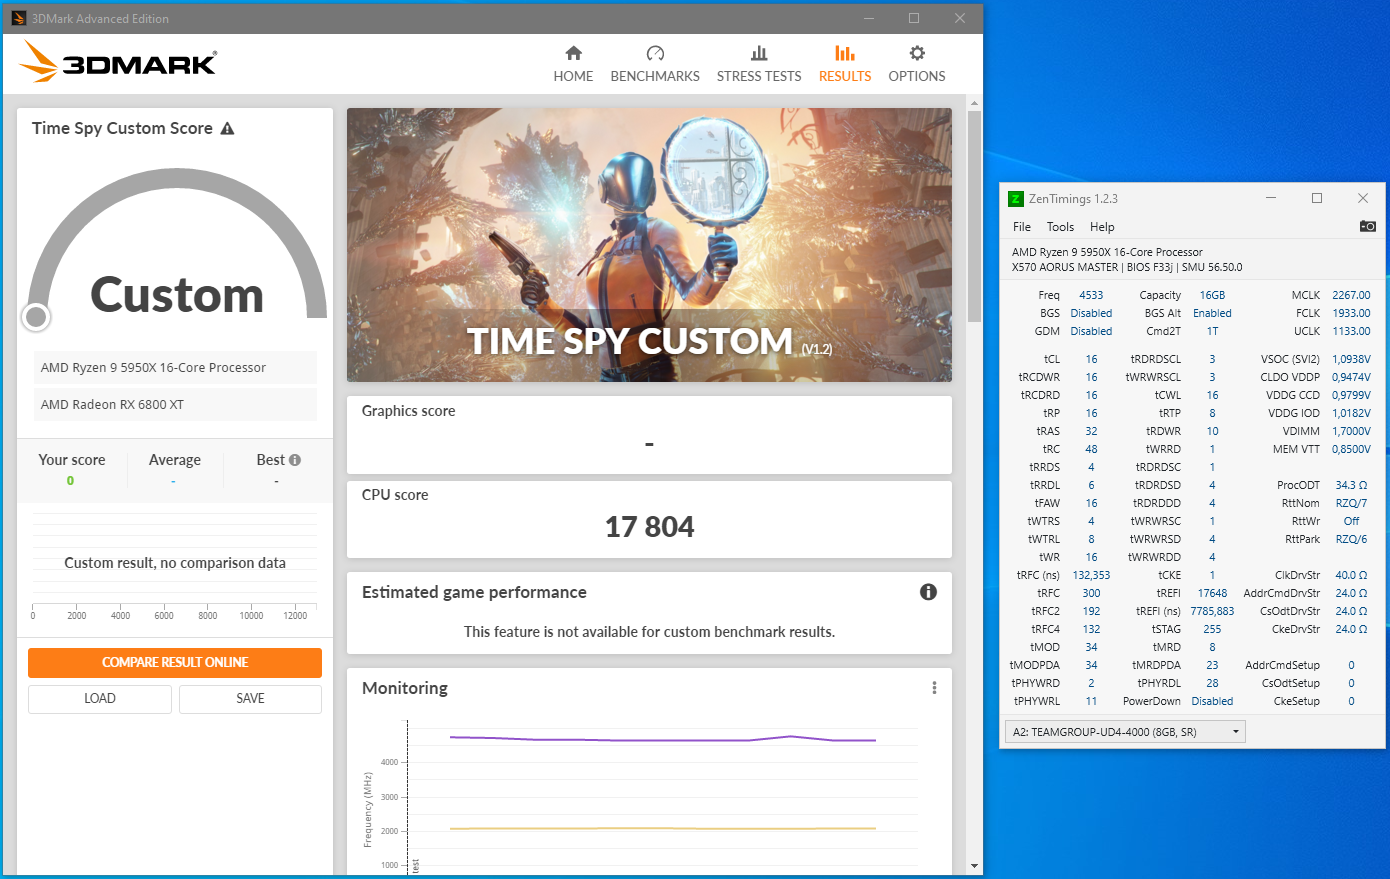1390x879 pixels.
Task: Click the Graphics score heading
Action: [408, 411]
